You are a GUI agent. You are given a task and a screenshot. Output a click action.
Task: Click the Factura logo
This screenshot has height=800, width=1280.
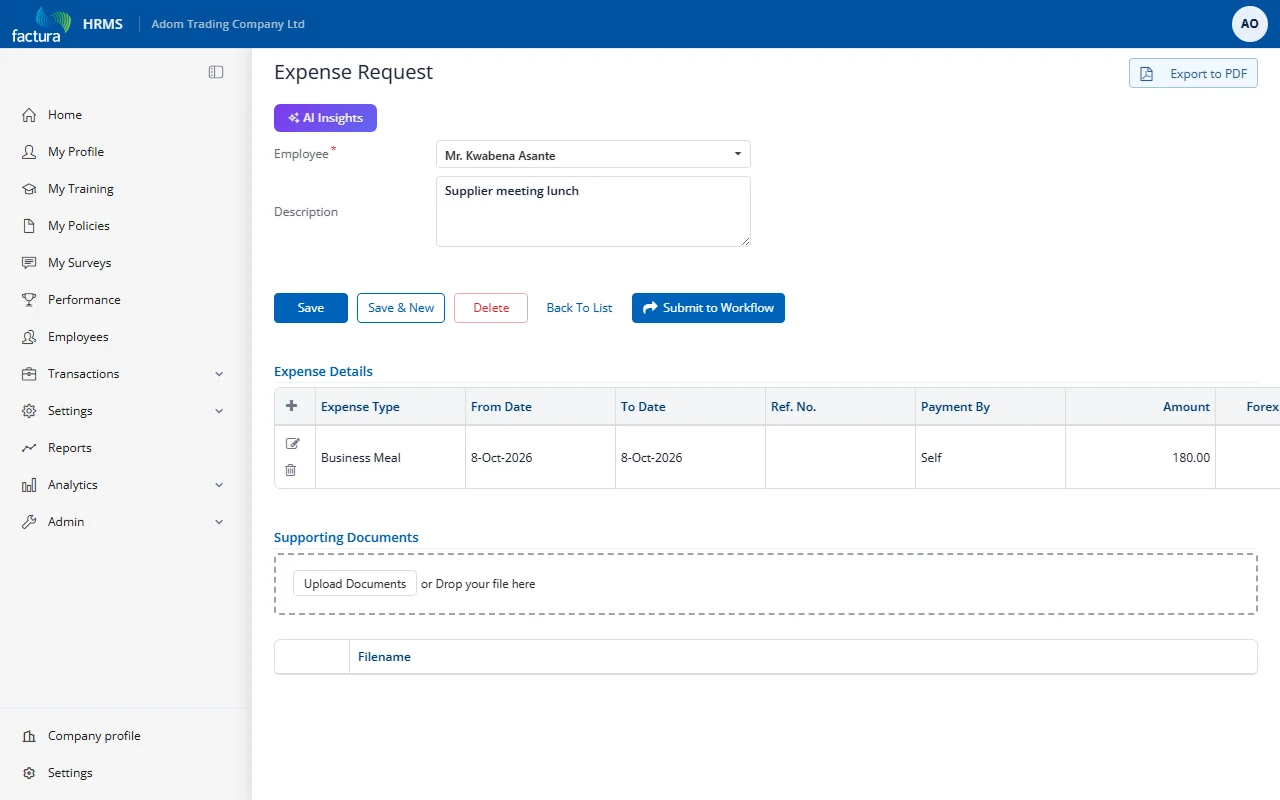pyautogui.click(x=41, y=24)
